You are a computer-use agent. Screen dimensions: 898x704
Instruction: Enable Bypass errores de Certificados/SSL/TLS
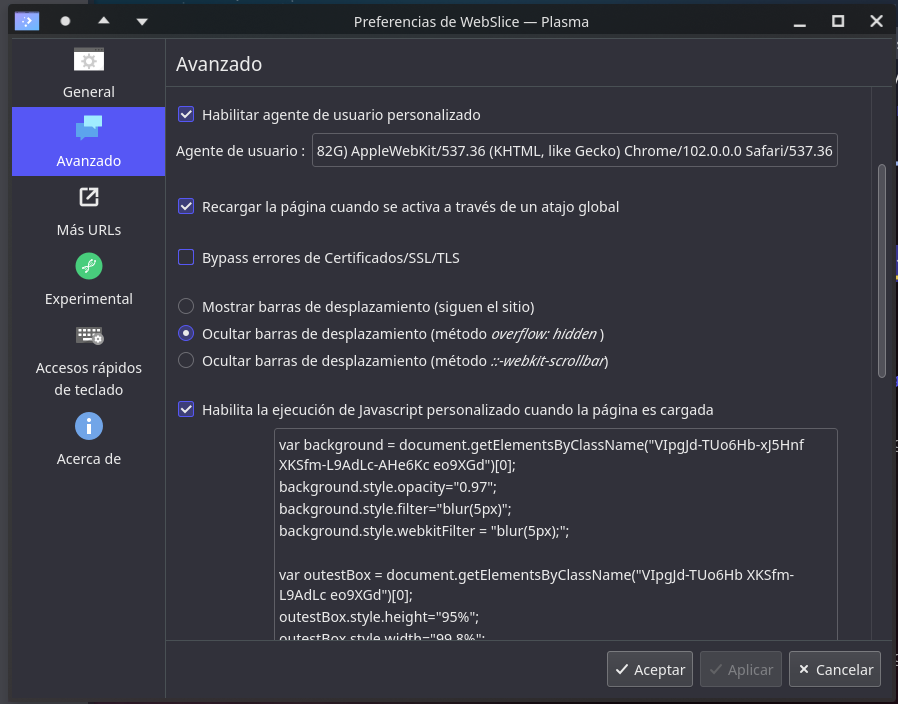(x=186, y=257)
